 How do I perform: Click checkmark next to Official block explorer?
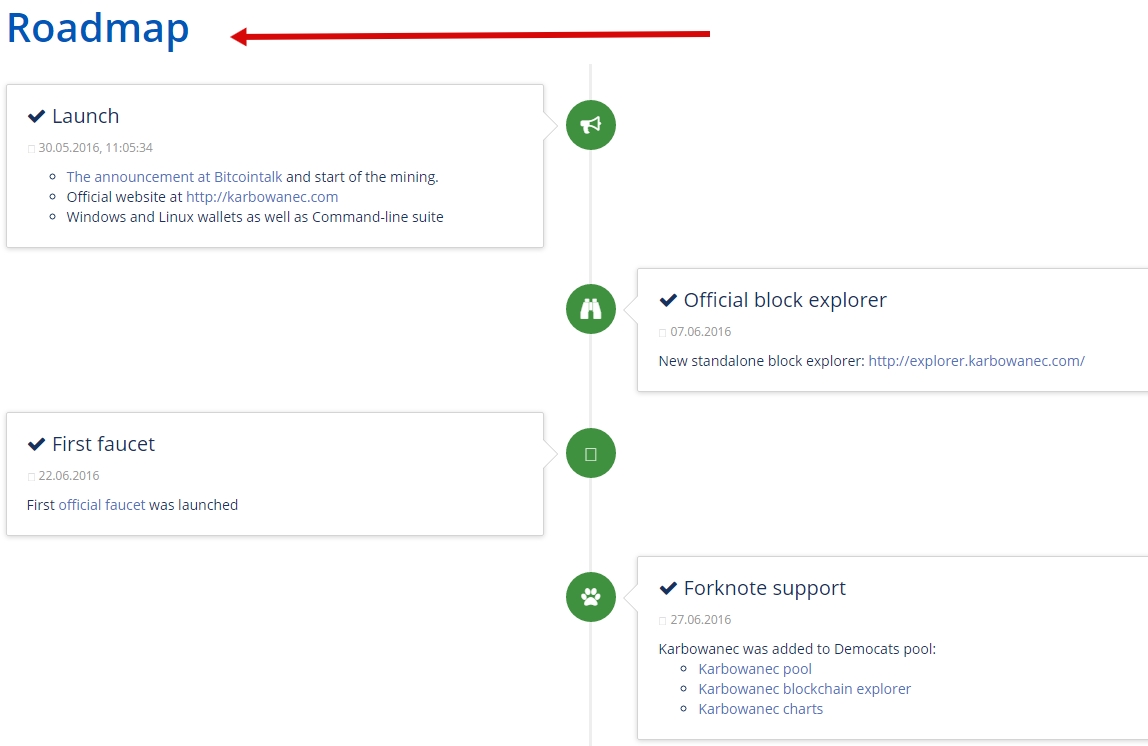[x=668, y=300]
